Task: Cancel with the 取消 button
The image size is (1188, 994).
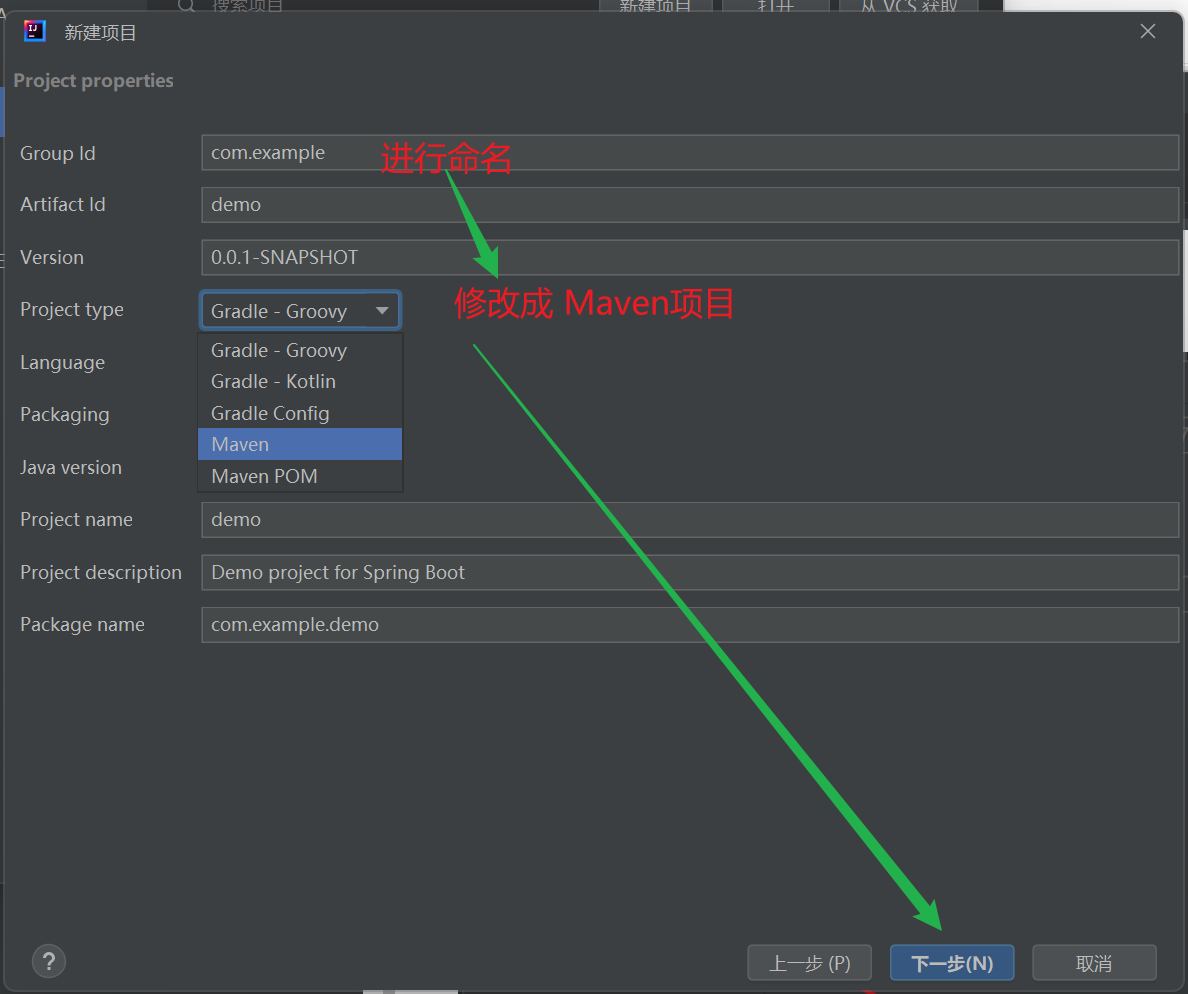Action: point(1094,963)
